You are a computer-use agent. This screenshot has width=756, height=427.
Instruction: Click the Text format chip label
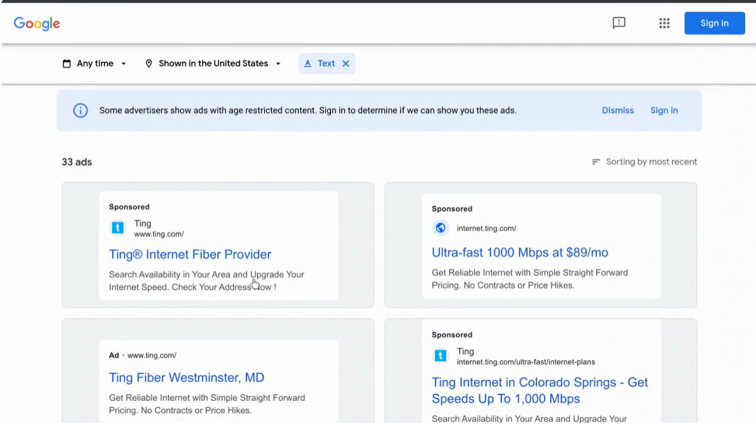click(326, 64)
